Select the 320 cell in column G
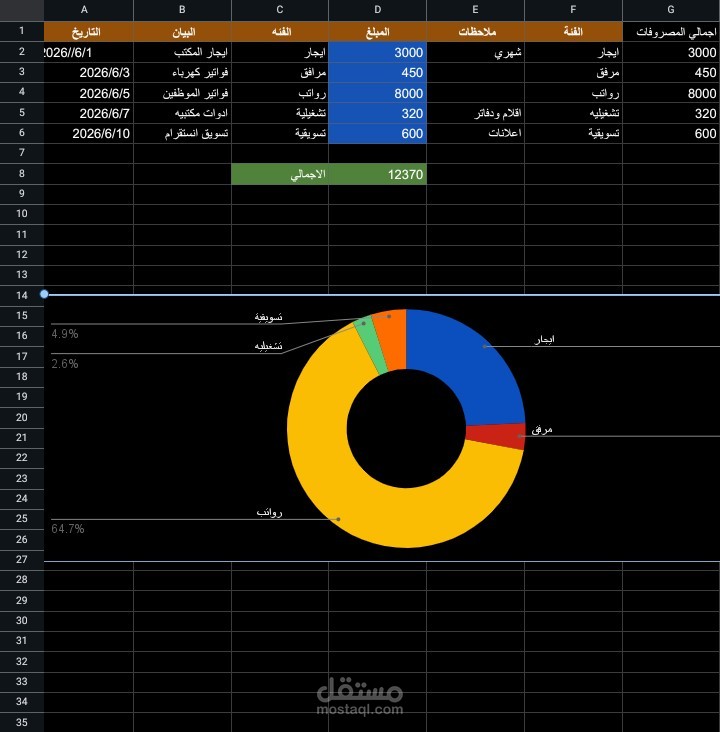Screen dimensions: 720x732 tap(671, 113)
